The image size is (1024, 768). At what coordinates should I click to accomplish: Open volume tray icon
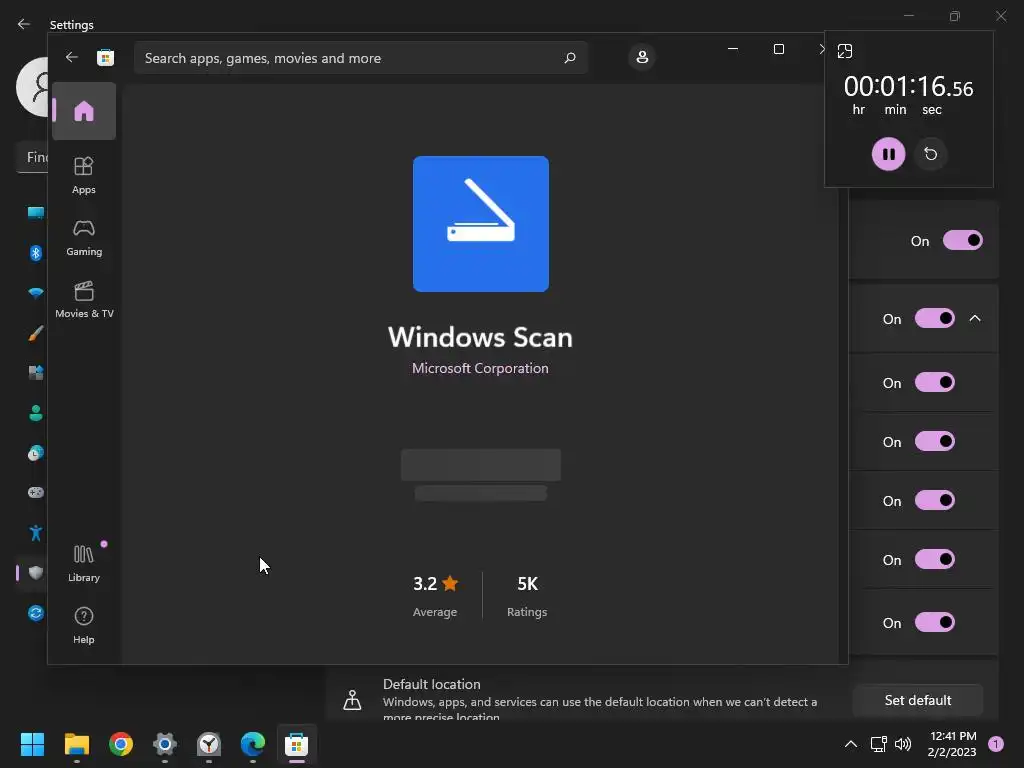point(903,744)
